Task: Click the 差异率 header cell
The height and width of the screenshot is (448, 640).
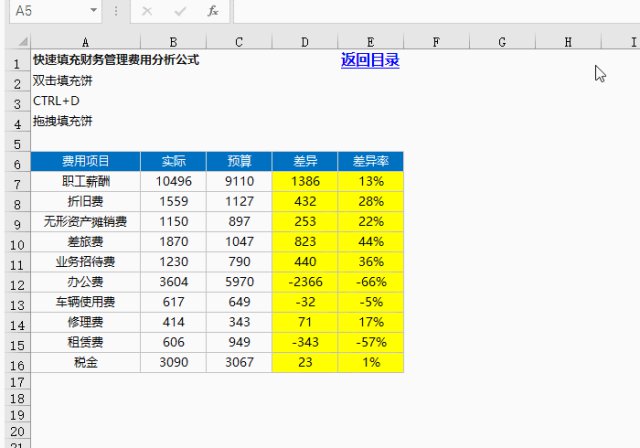Action: 371,161
